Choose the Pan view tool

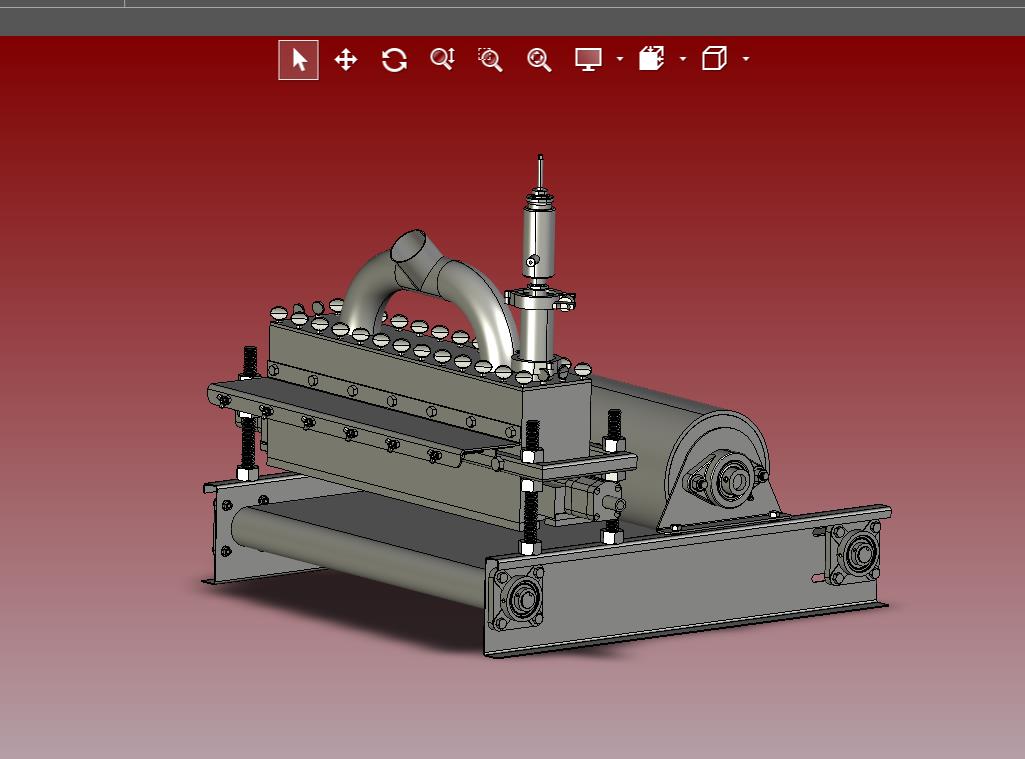pyautogui.click(x=346, y=59)
